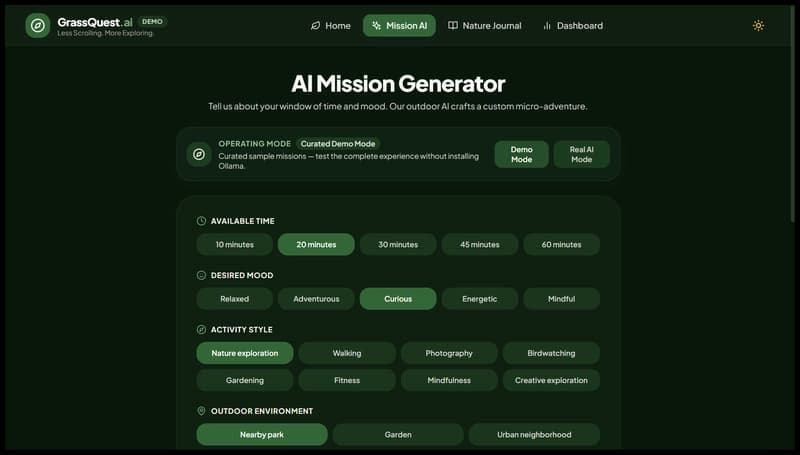Select 30 minutes available time
This screenshot has height=455, width=800.
(398, 245)
